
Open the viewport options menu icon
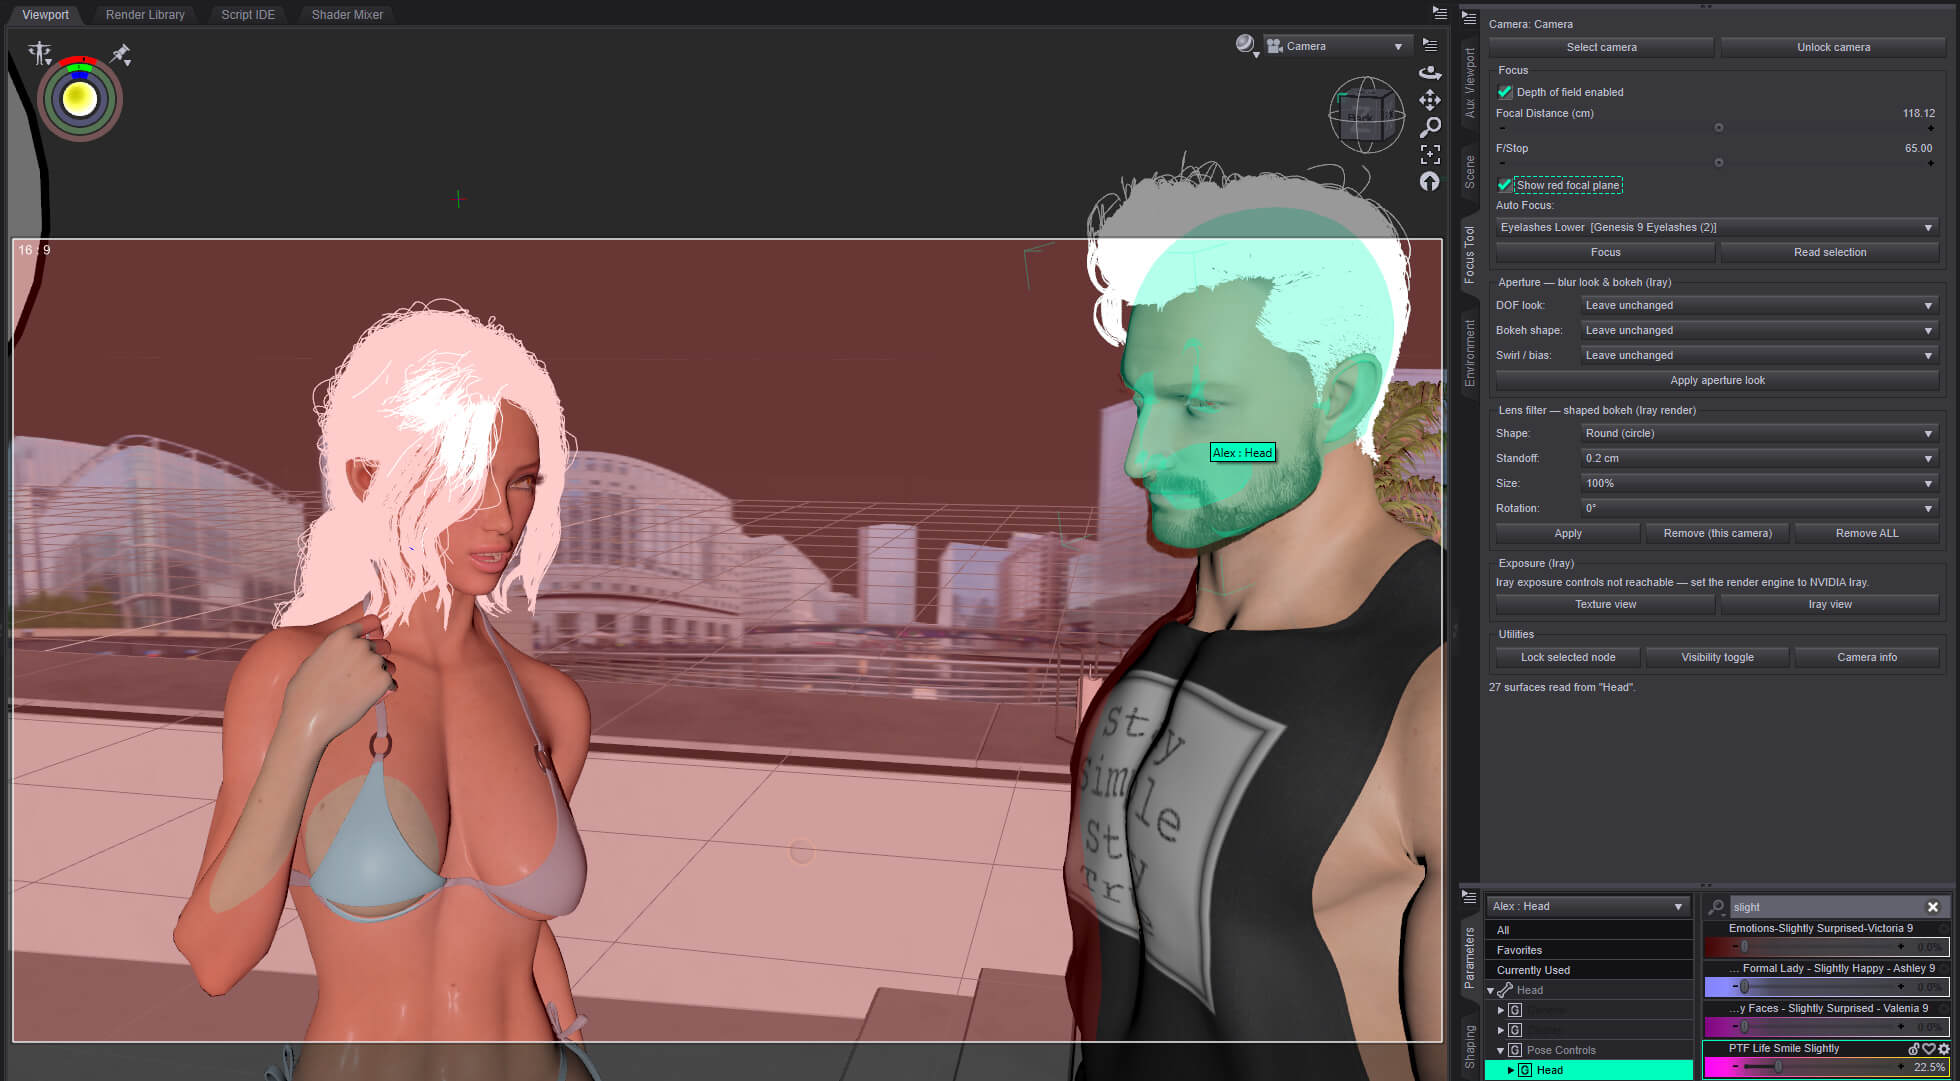pyautogui.click(x=1430, y=45)
